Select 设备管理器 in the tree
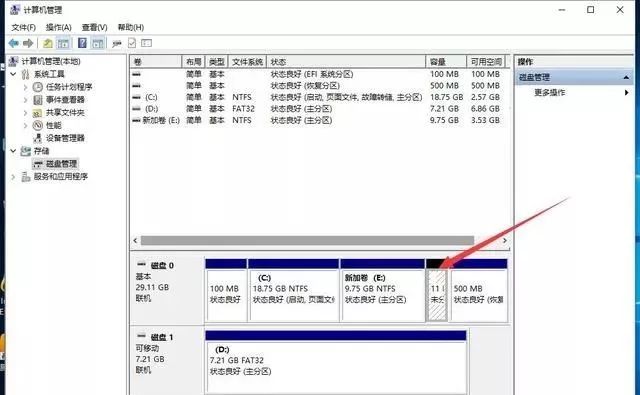This screenshot has height=395, width=640. [65, 138]
